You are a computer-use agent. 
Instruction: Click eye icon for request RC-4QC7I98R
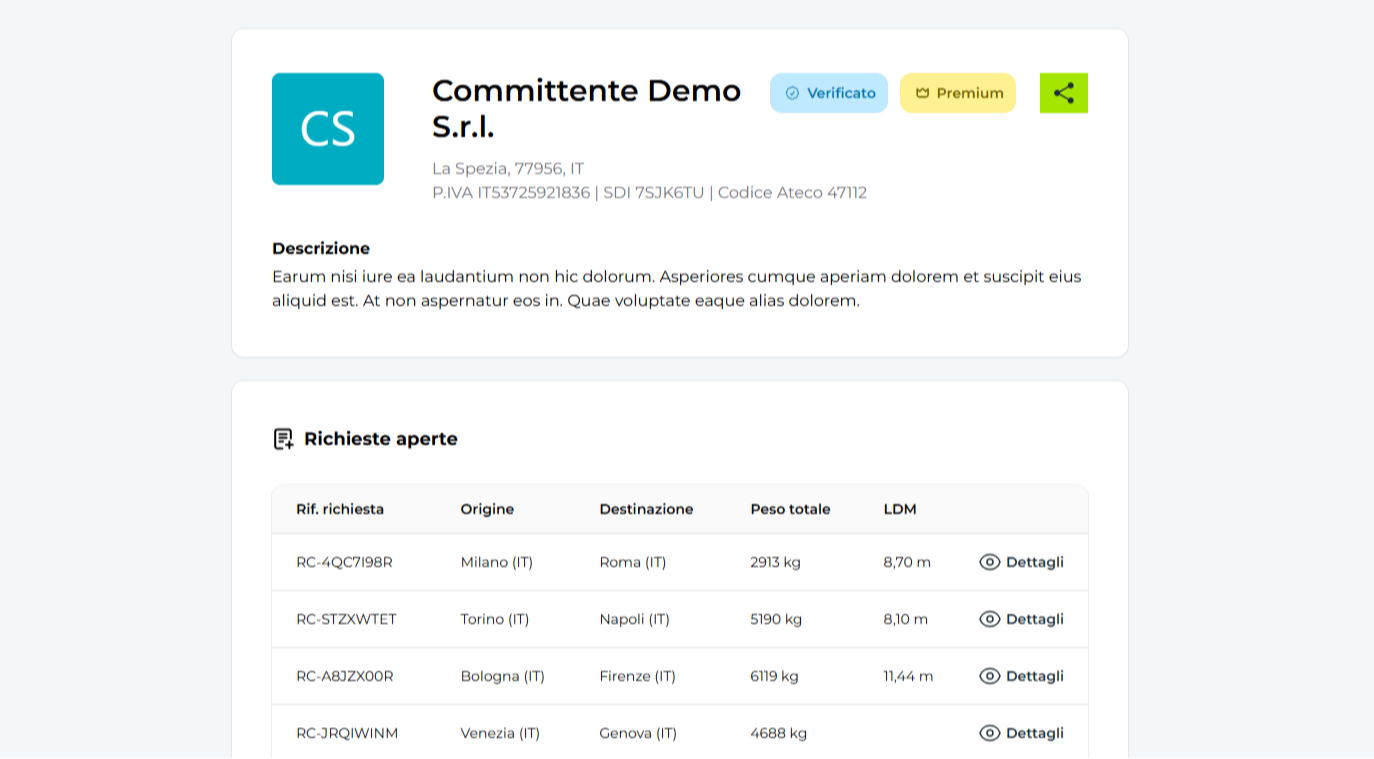click(989, 562)
